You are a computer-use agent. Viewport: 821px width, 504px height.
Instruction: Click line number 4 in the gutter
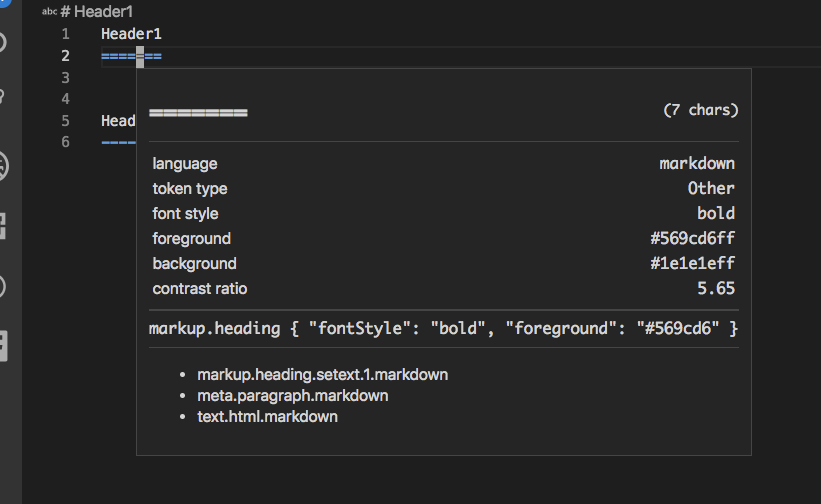[x=65, y=99]
